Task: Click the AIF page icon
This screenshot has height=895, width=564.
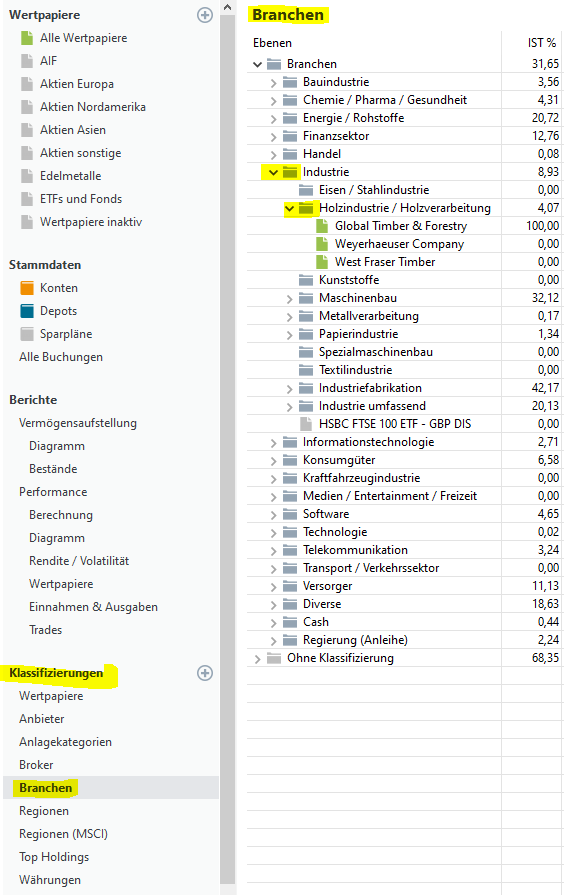Action: click(27, 61)
